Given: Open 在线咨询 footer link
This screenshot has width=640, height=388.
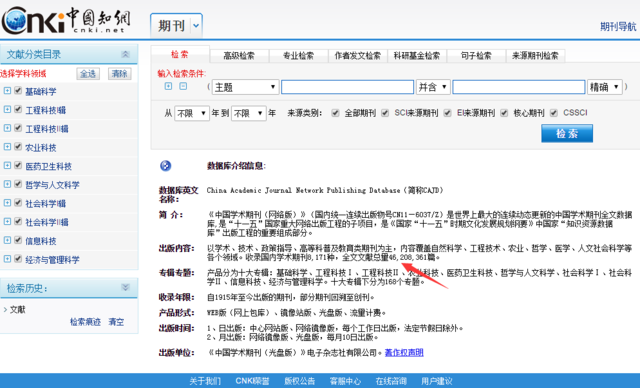Looking at the screenshot, I should pyautogui.click(x=391, y=381).
